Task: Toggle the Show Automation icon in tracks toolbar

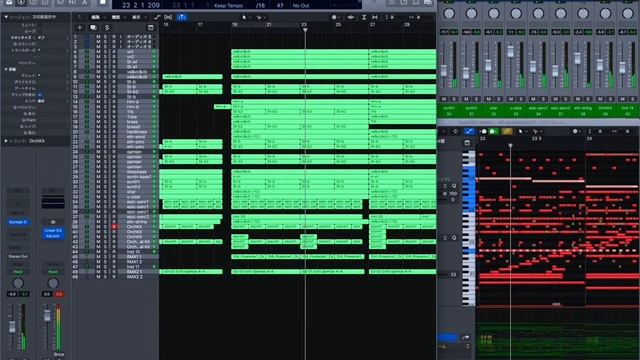Action: click(157, 17)
